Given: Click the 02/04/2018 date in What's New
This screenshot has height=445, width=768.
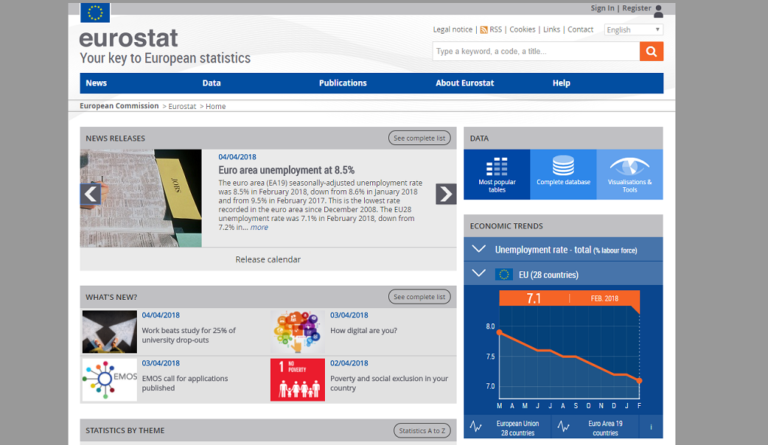Looking at the screenshot, I should 349,363.
